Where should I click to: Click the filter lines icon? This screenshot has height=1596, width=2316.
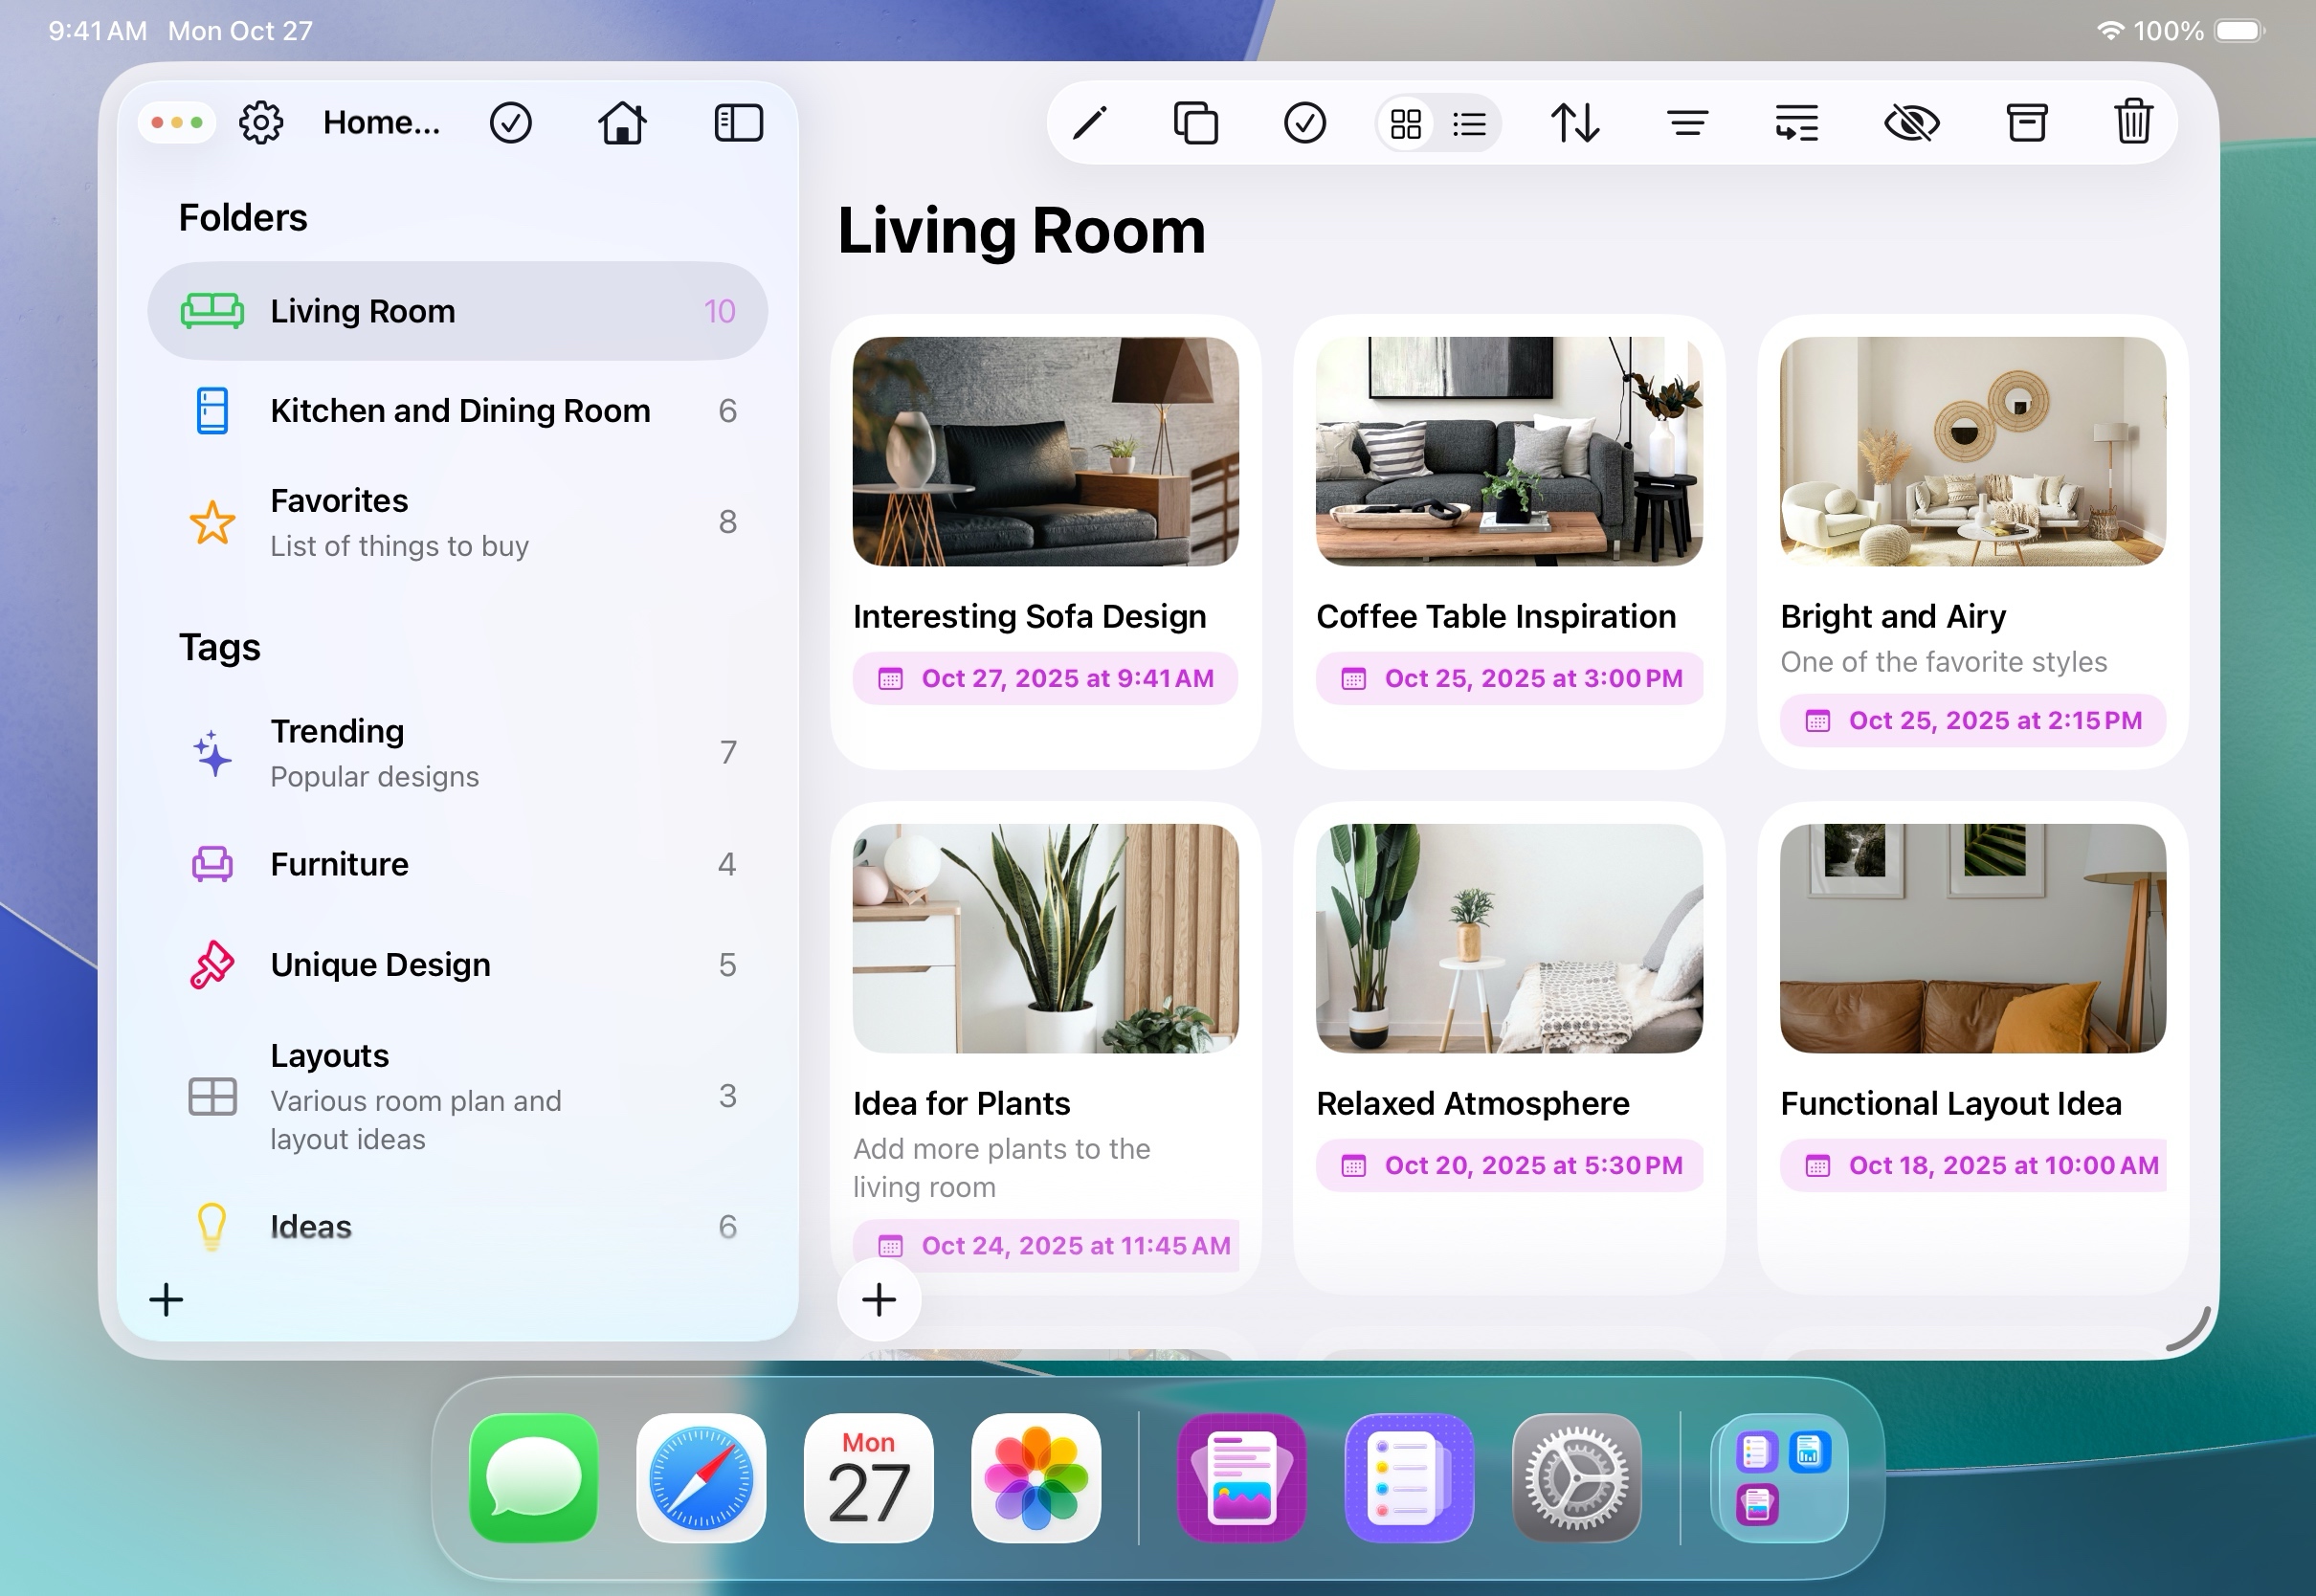1687,124
